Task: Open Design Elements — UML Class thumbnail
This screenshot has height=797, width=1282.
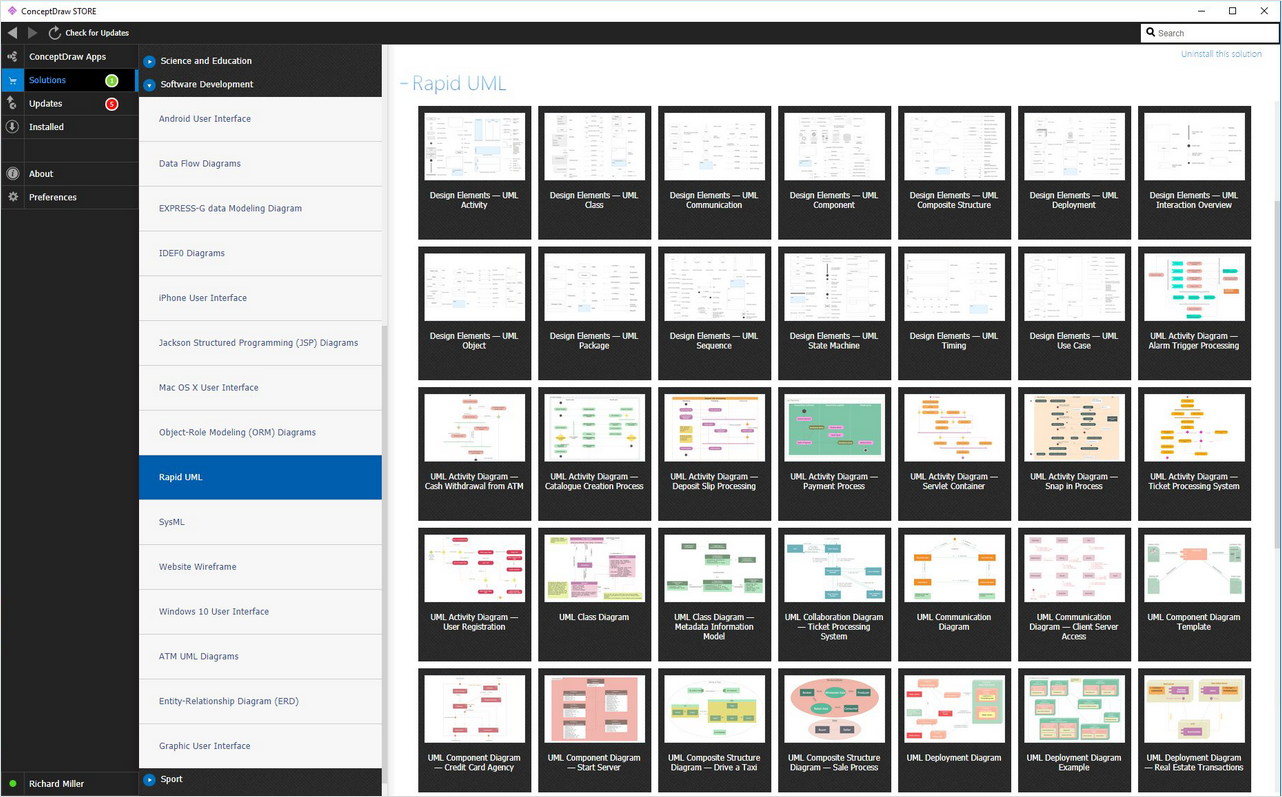Action: point(594,147)
